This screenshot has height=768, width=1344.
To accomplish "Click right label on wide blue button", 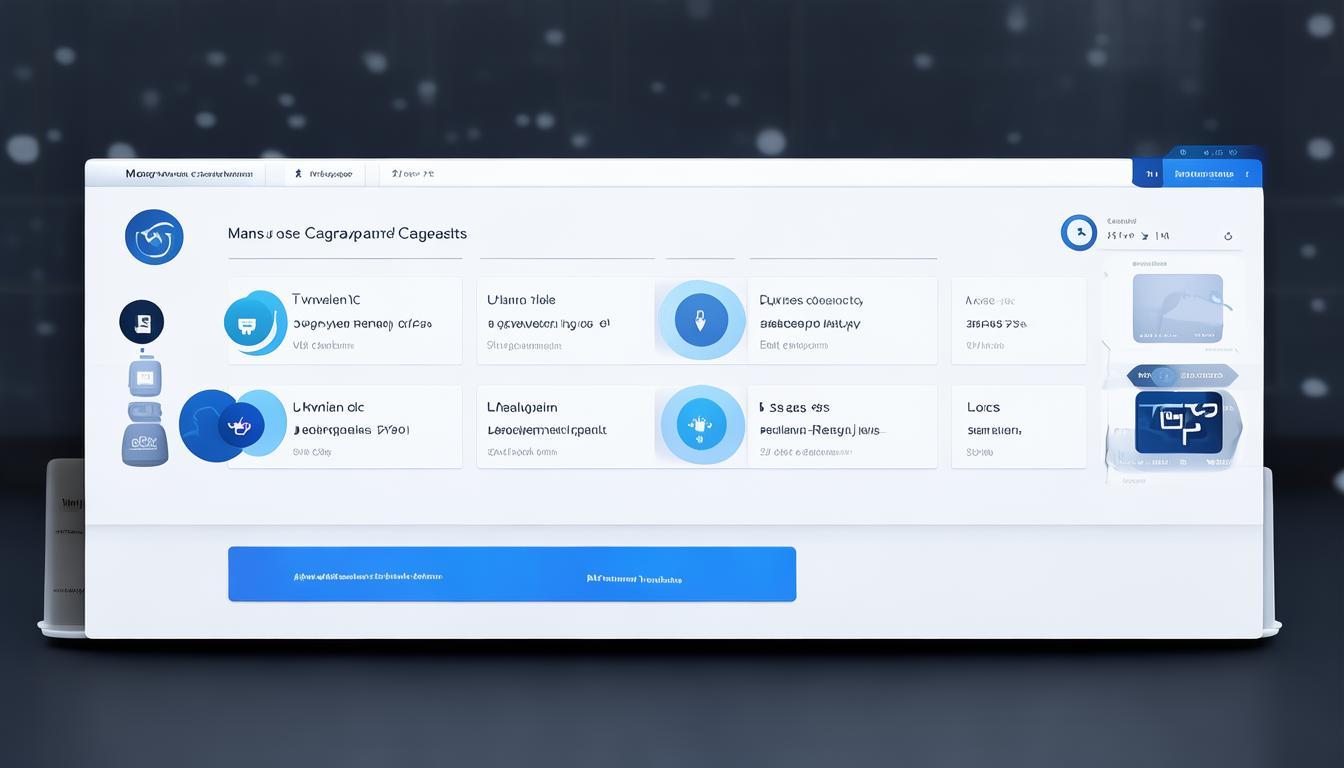I will click(634, 579).
